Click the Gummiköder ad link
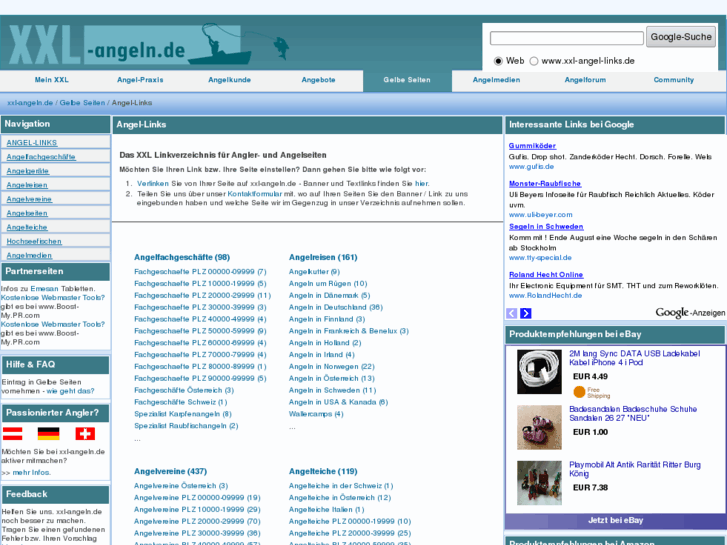This screenshot has height=545, width=727. point(532,146)
